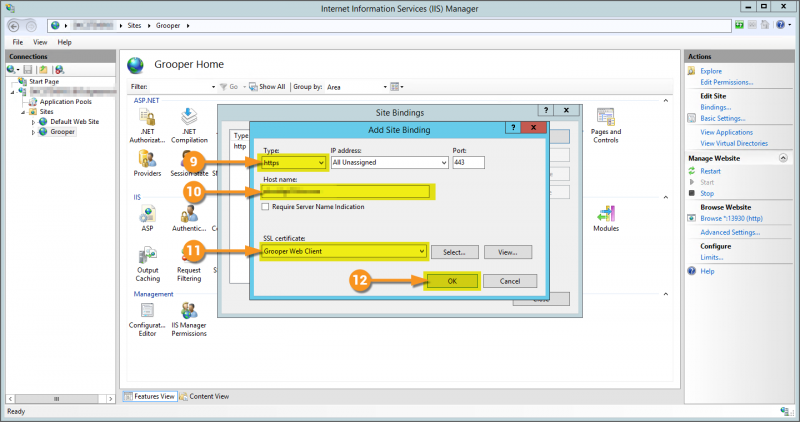Click the Help icon in the top toolbar
The width and height of the screenshot is (800, 422).
coord(781,24)
